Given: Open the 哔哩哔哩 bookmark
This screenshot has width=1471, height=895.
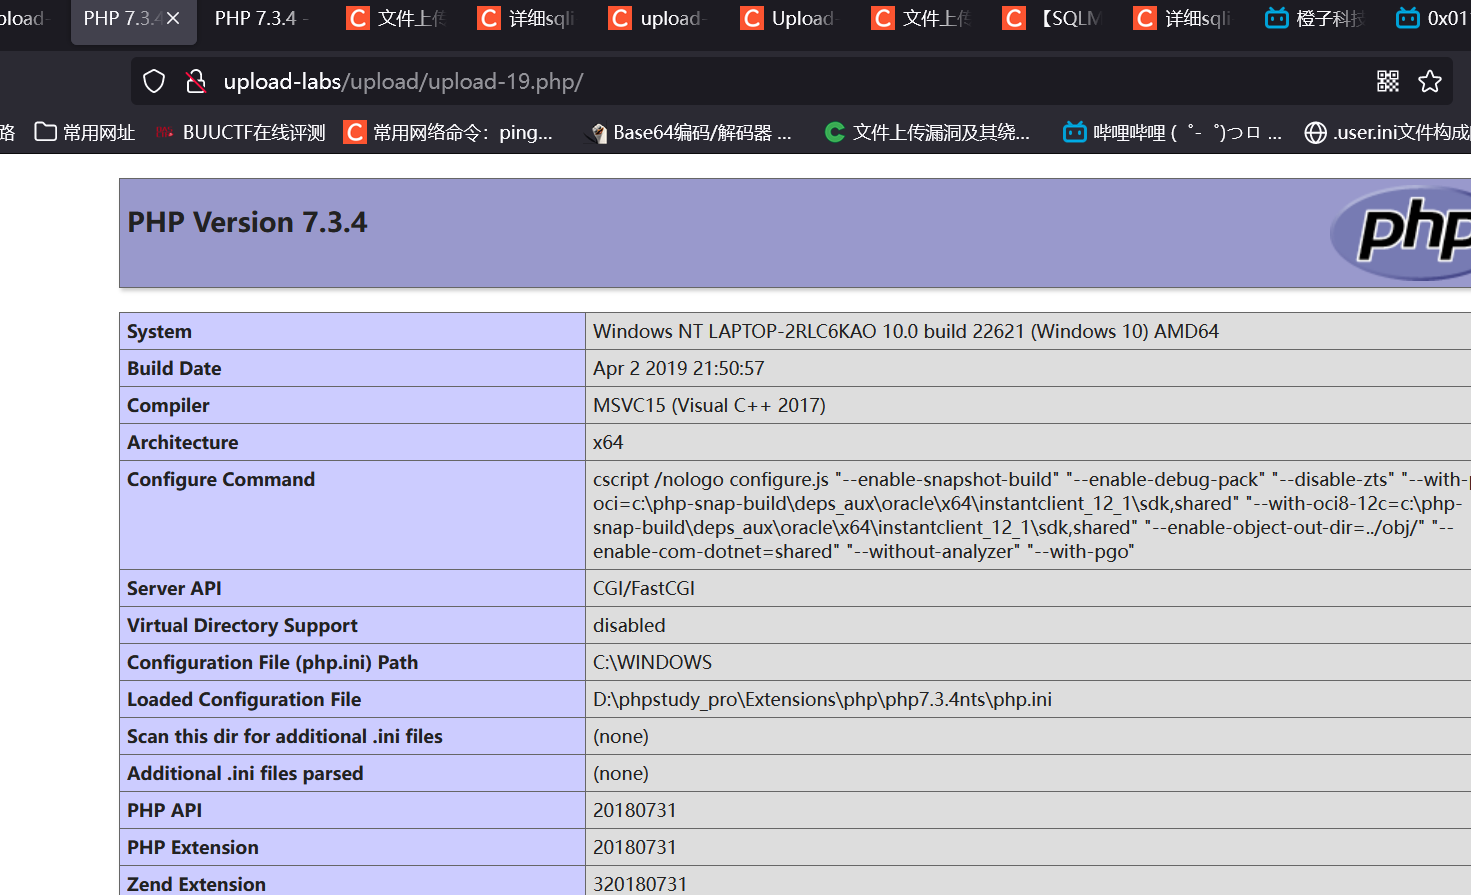Looking at the screenshot, I should click(1172, 132).
